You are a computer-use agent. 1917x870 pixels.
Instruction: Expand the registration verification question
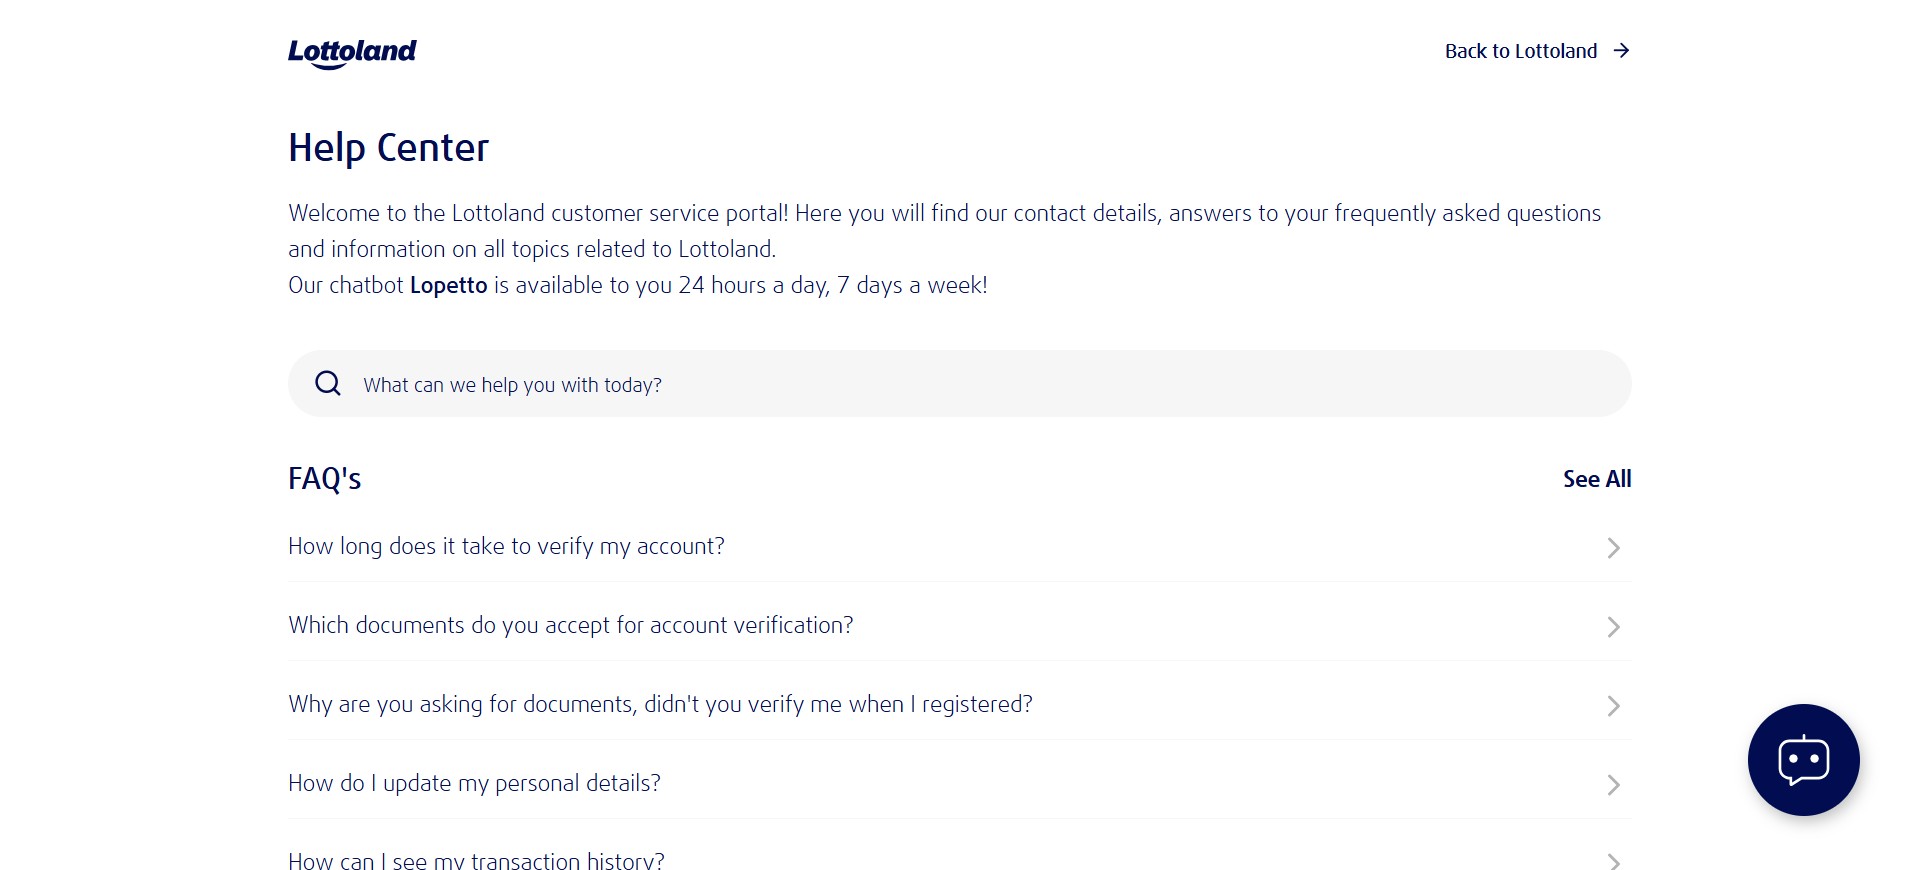tap(660, 704)
